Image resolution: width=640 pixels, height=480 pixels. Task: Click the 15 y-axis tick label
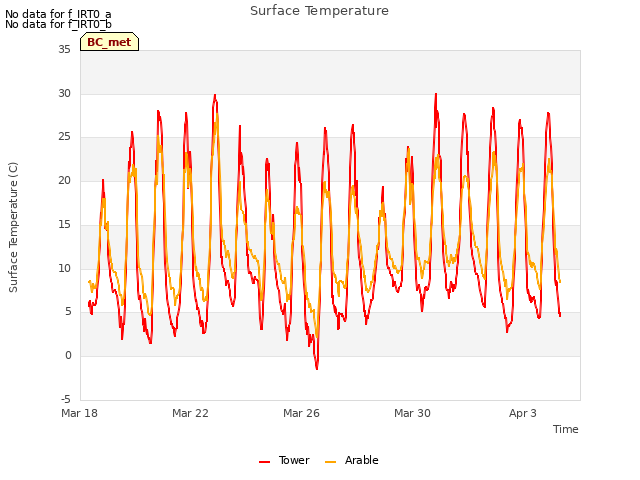pos(64,224)
